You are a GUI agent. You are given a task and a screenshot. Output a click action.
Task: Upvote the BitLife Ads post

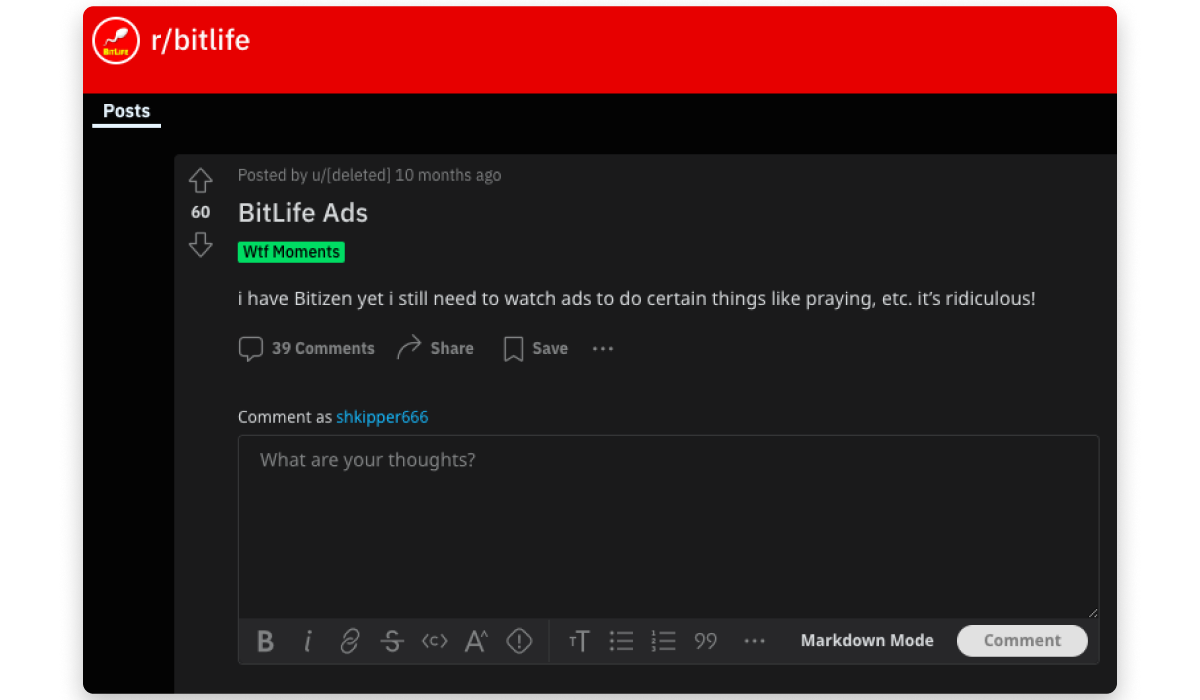pos(201,181)
